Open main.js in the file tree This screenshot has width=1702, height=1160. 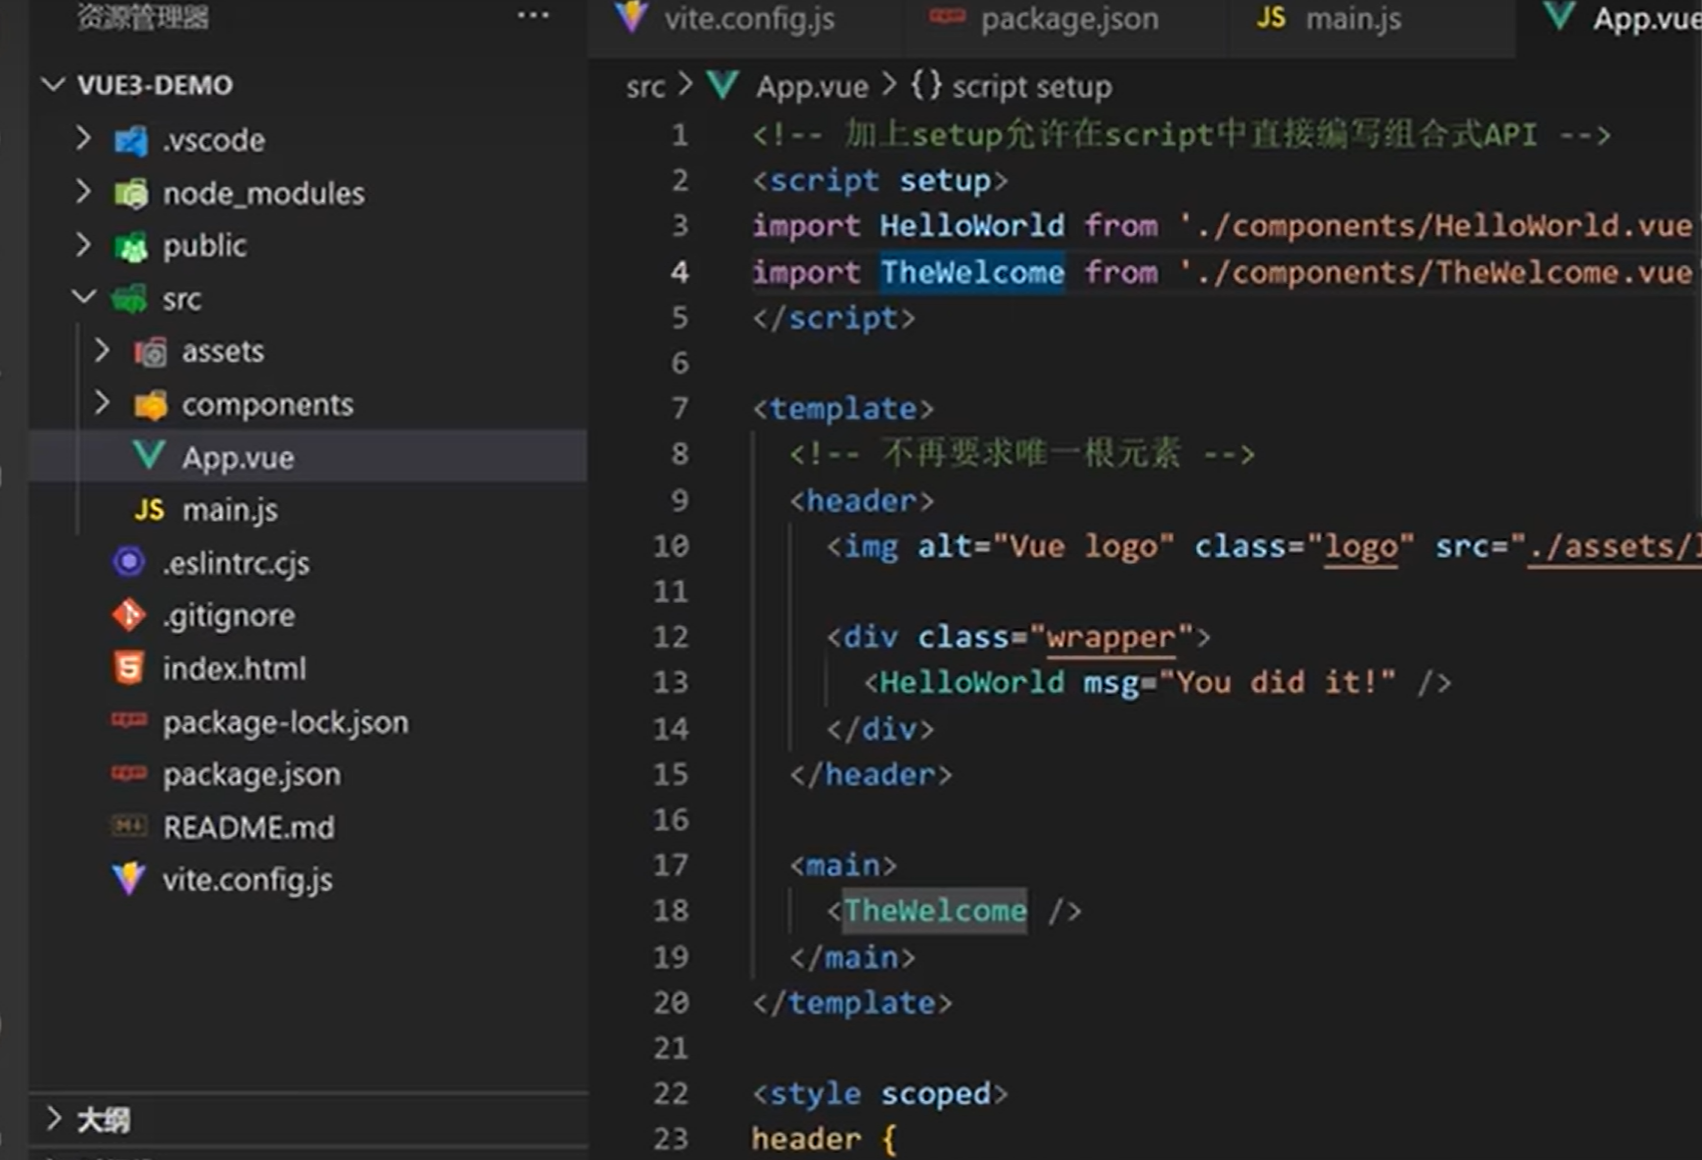click(x=308, y=510)
